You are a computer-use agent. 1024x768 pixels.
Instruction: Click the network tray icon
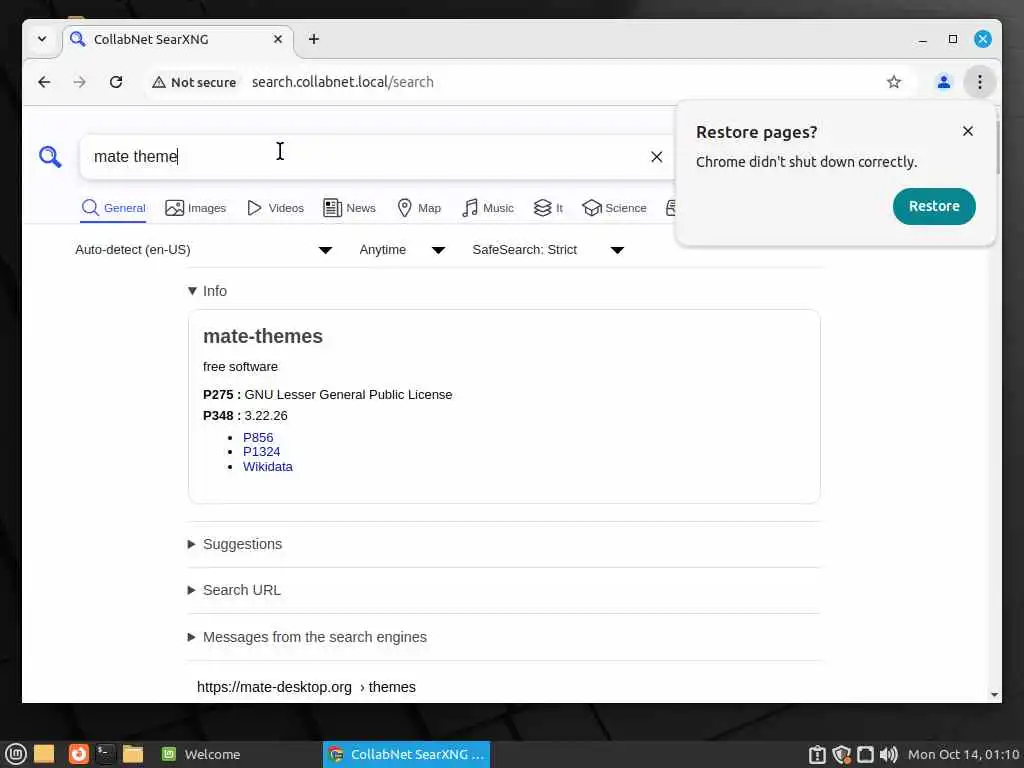[x=865, y=755]
